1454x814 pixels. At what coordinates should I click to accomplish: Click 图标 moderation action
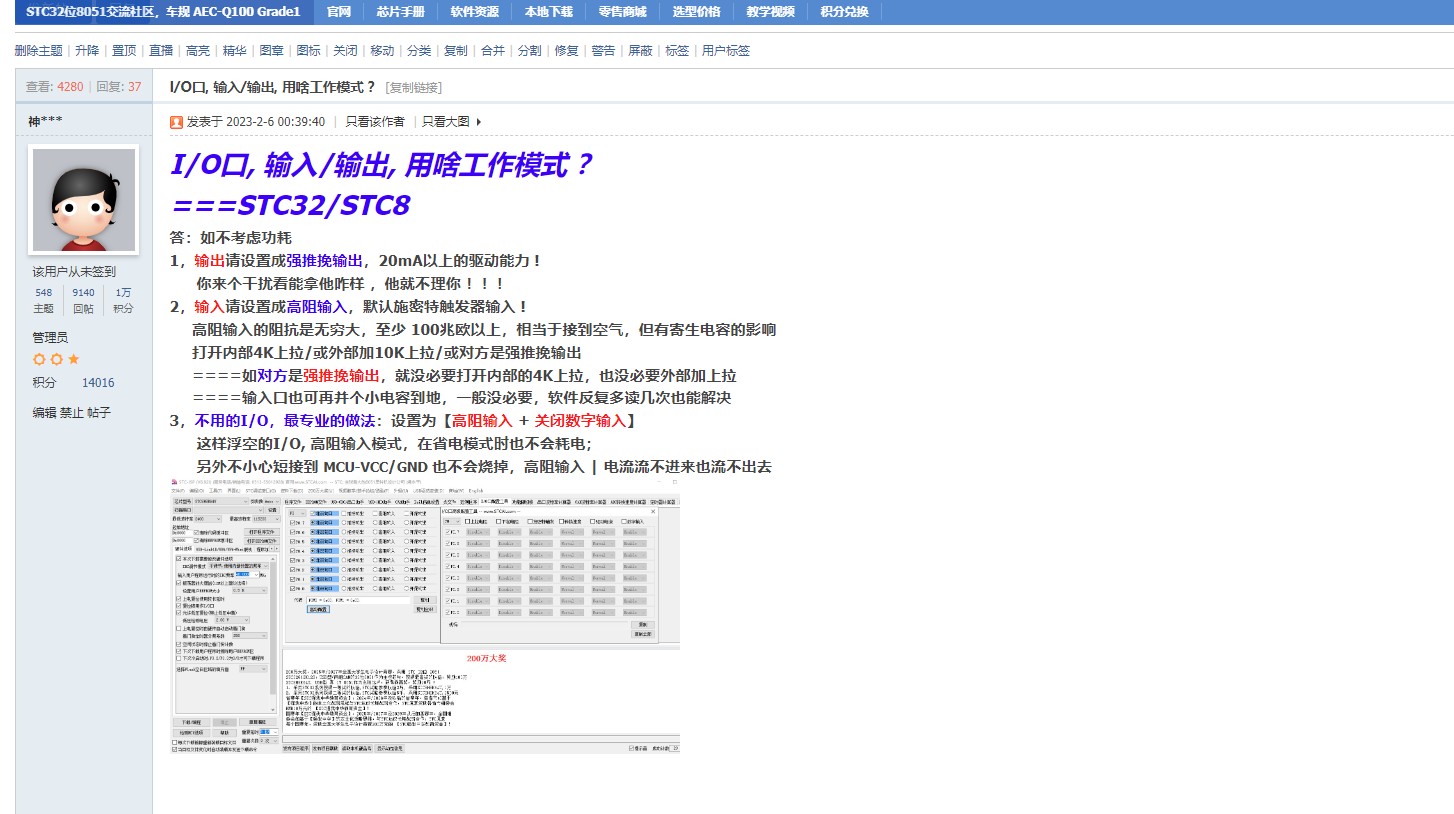coord(309,50)
